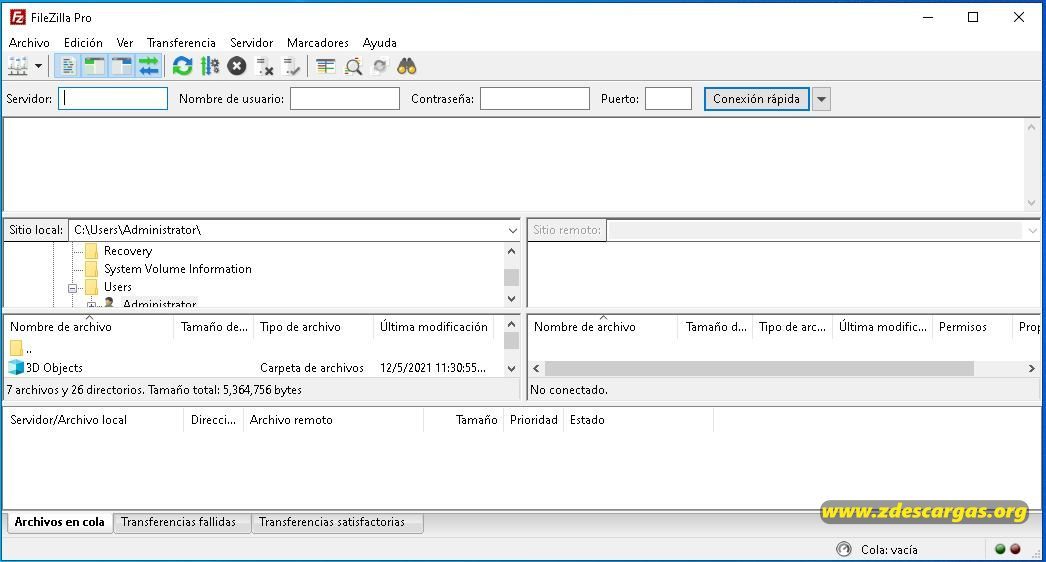1046x562 pixels.
Task: Sort local files by Última modificación
Action: (x=434, y=326)
